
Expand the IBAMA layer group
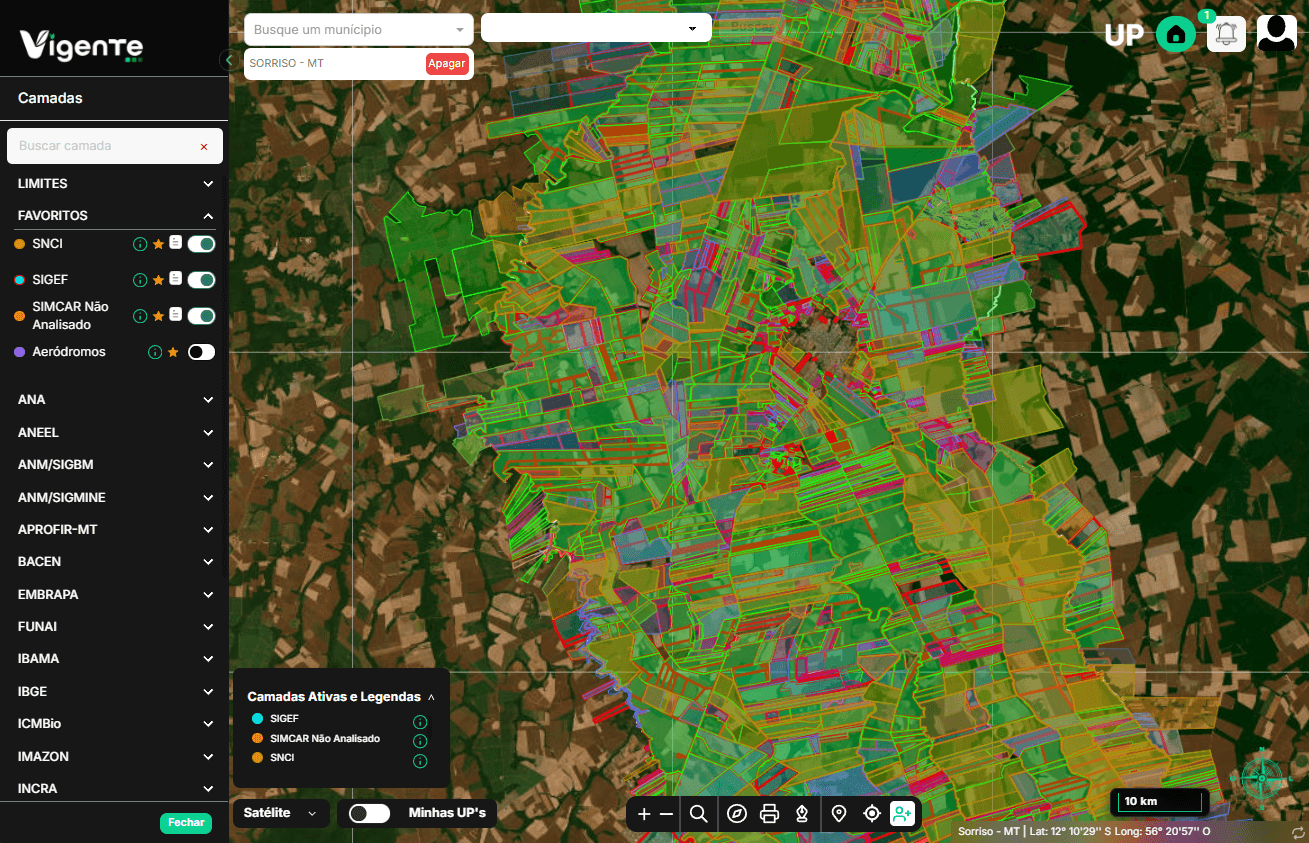click(x=114, y=659)
